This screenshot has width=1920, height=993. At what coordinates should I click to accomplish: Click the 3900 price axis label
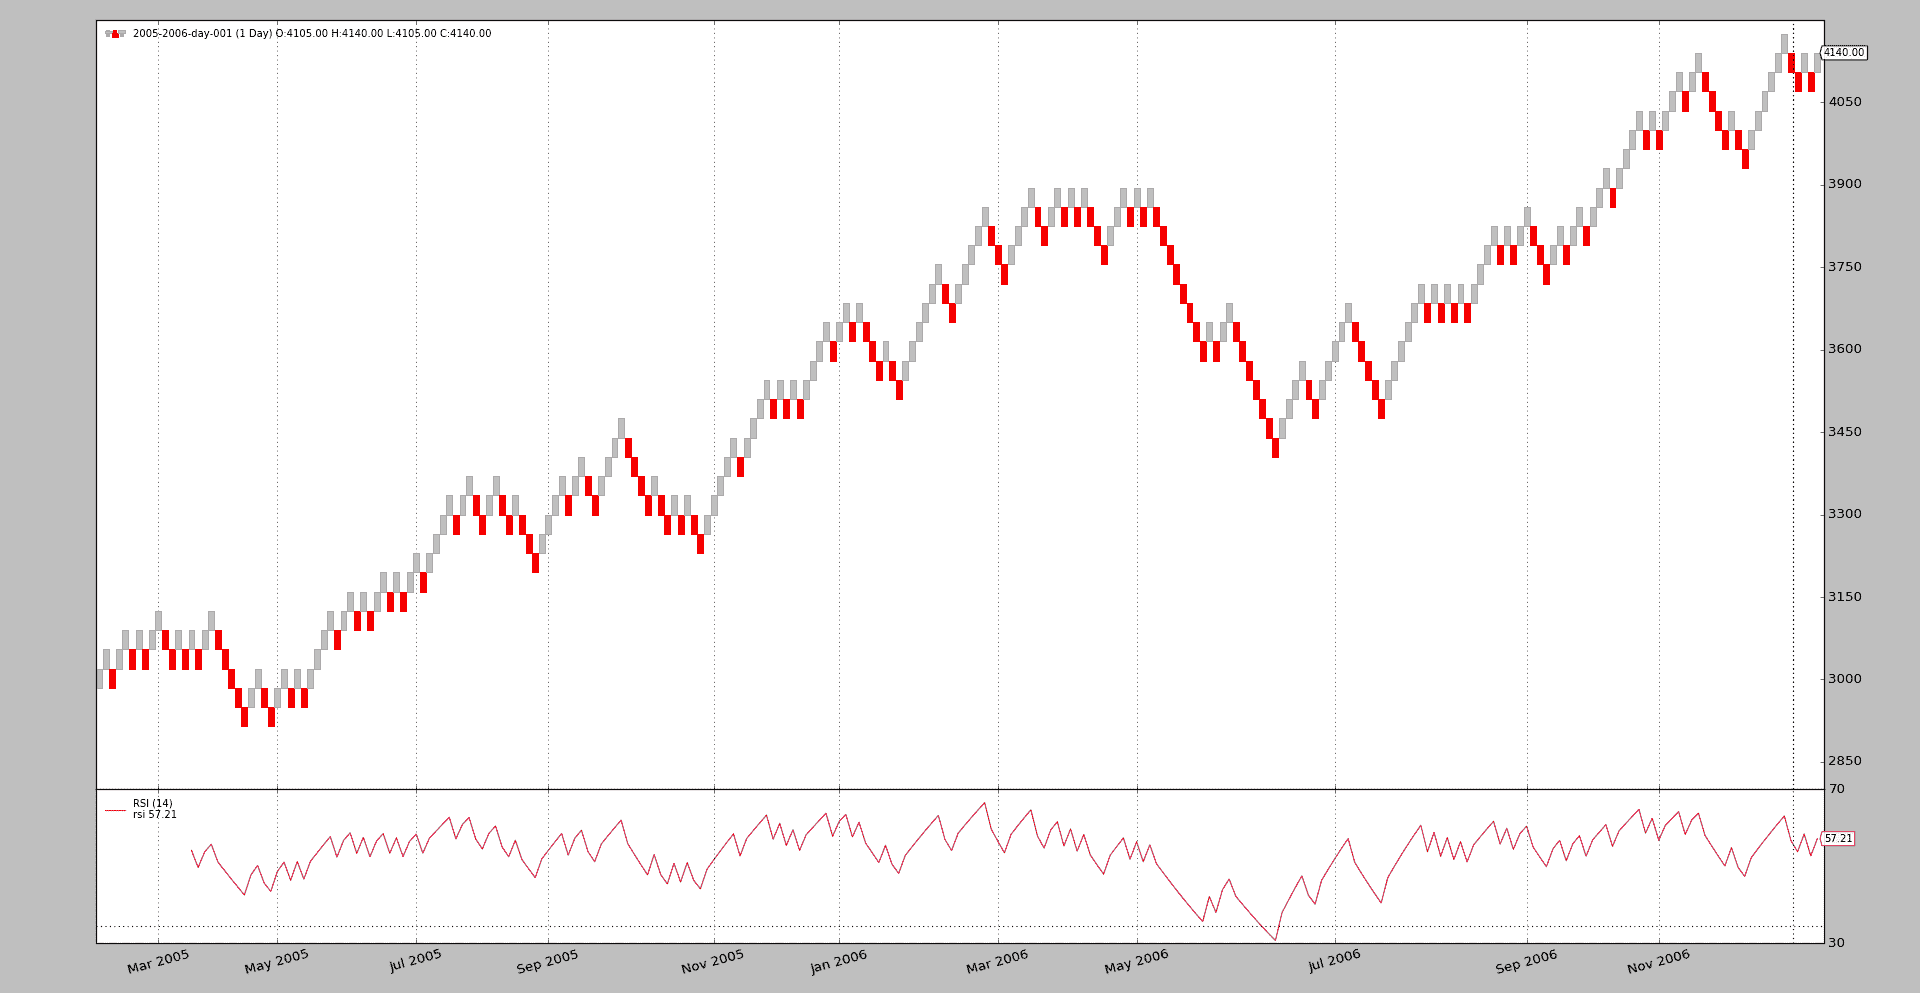coord(1845,184)
